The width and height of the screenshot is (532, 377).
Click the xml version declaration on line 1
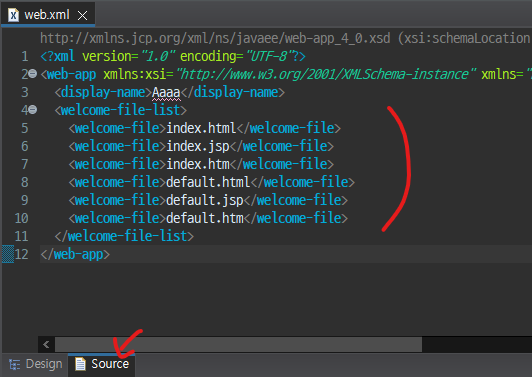click(x=173, y=56)
